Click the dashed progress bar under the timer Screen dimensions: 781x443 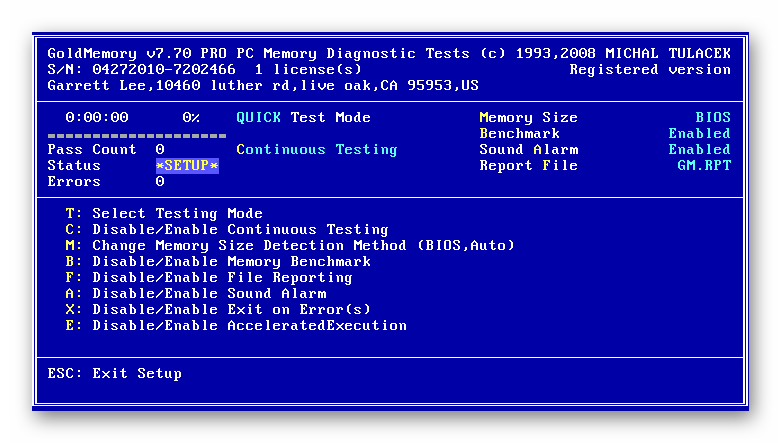(x=137, y=136)
